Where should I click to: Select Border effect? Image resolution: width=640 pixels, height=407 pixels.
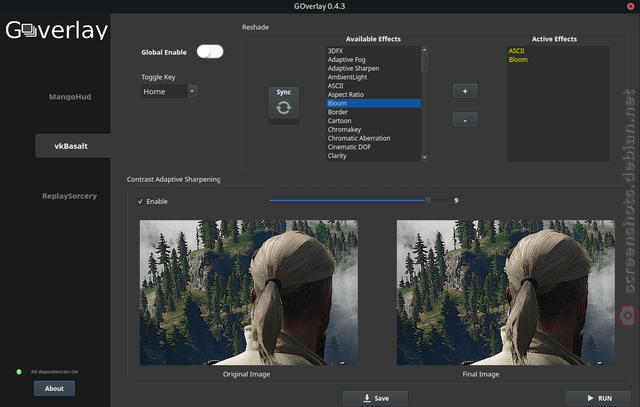[373, 112]
